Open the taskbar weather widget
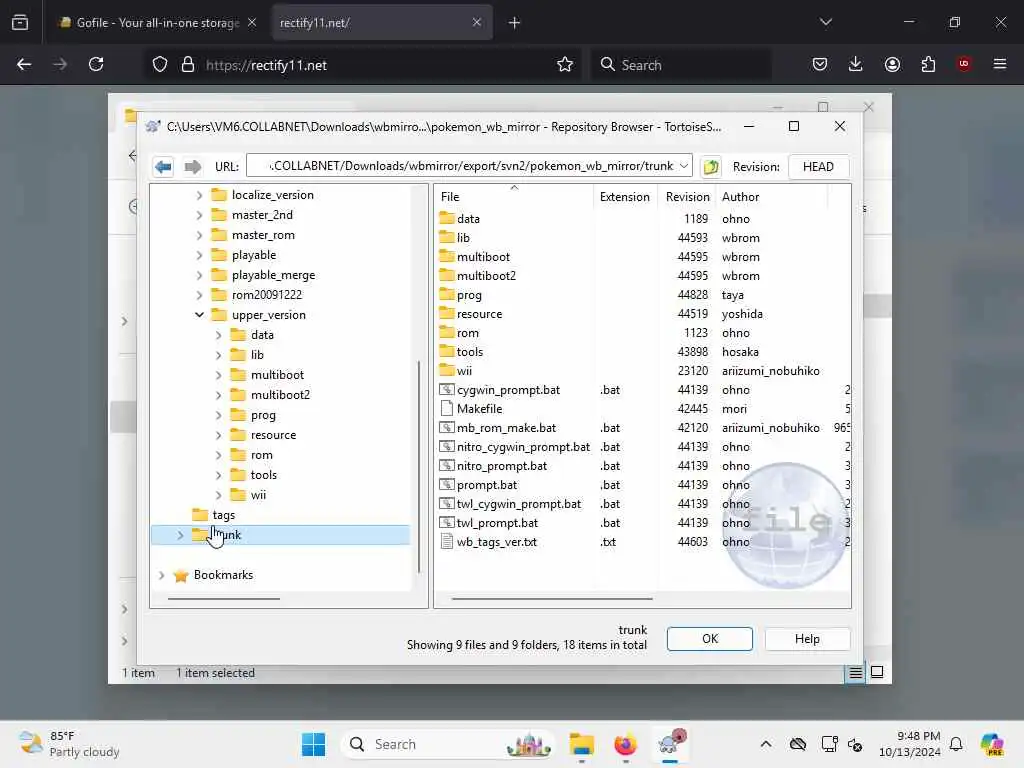The image size is (1024, 768). (x=69, y=744)
